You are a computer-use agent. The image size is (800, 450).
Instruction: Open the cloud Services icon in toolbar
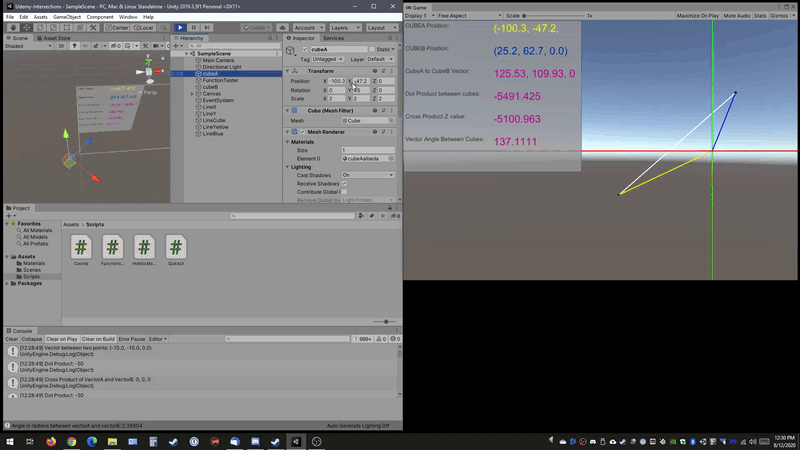pyautogui.click(x=282, y=28)
